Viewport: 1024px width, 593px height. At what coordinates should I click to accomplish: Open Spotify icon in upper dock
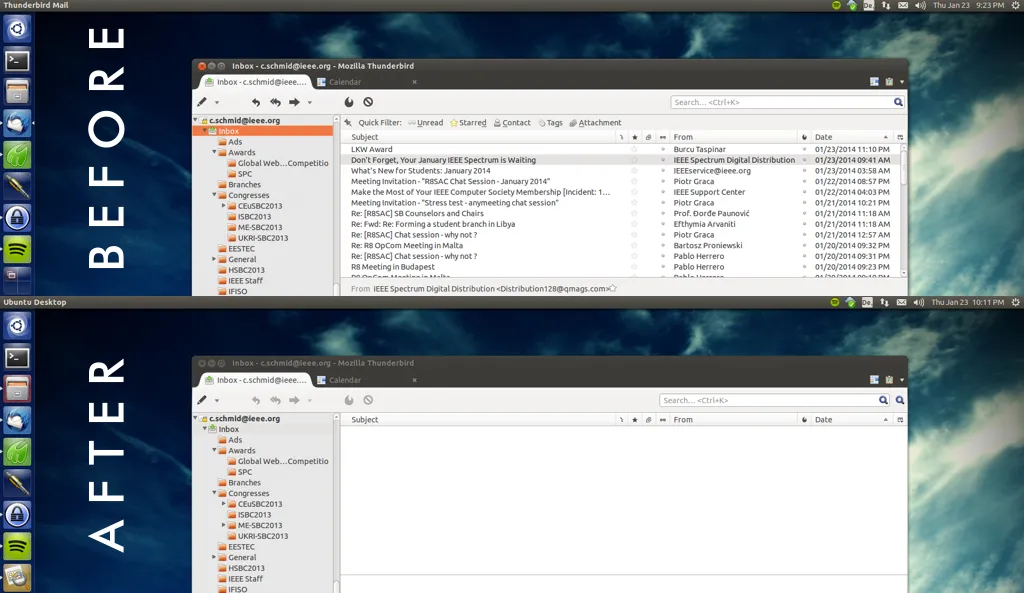coord(17,249)
